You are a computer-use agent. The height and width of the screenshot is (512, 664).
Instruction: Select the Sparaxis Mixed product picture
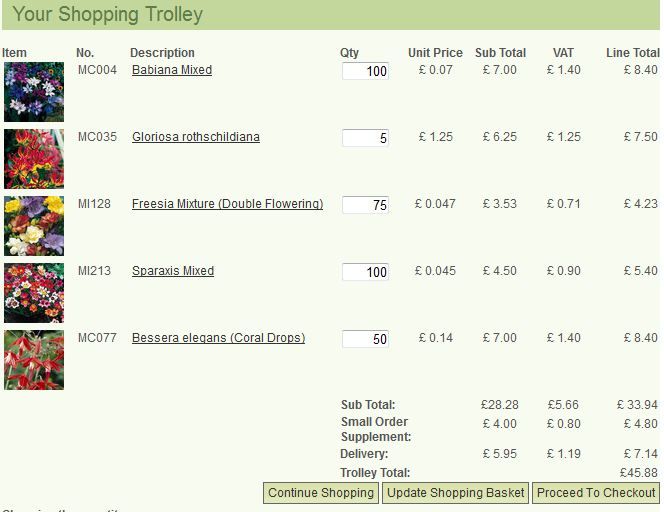tap(34, 293)
